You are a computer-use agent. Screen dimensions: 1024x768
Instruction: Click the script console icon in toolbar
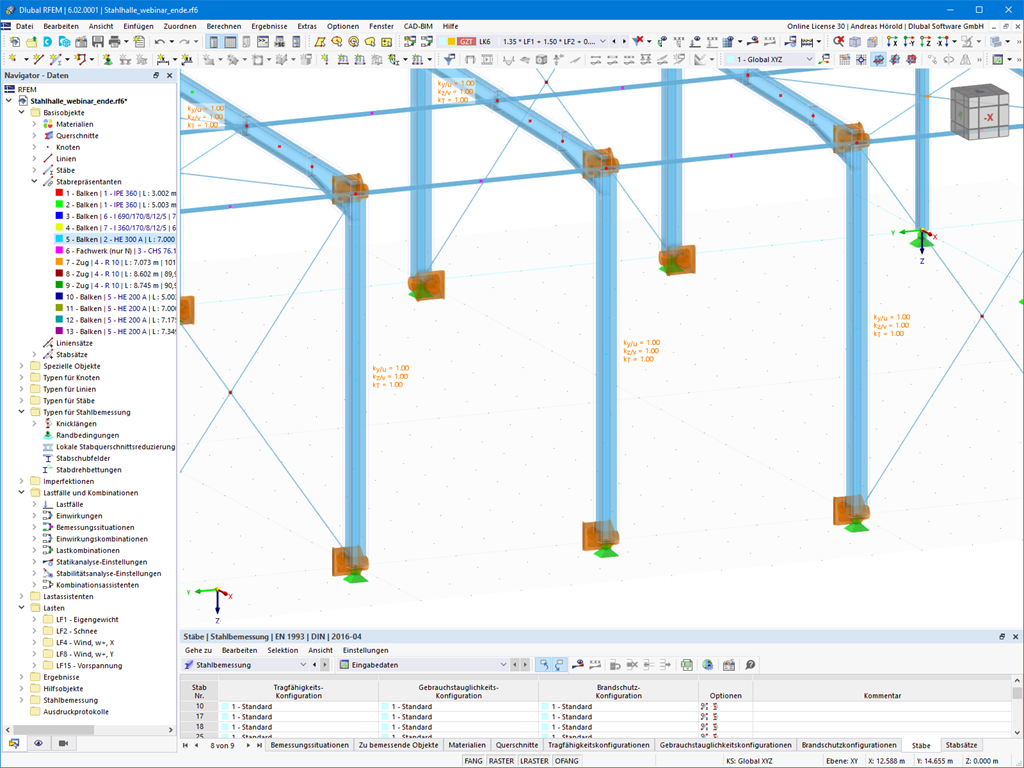tap(263, 42)
